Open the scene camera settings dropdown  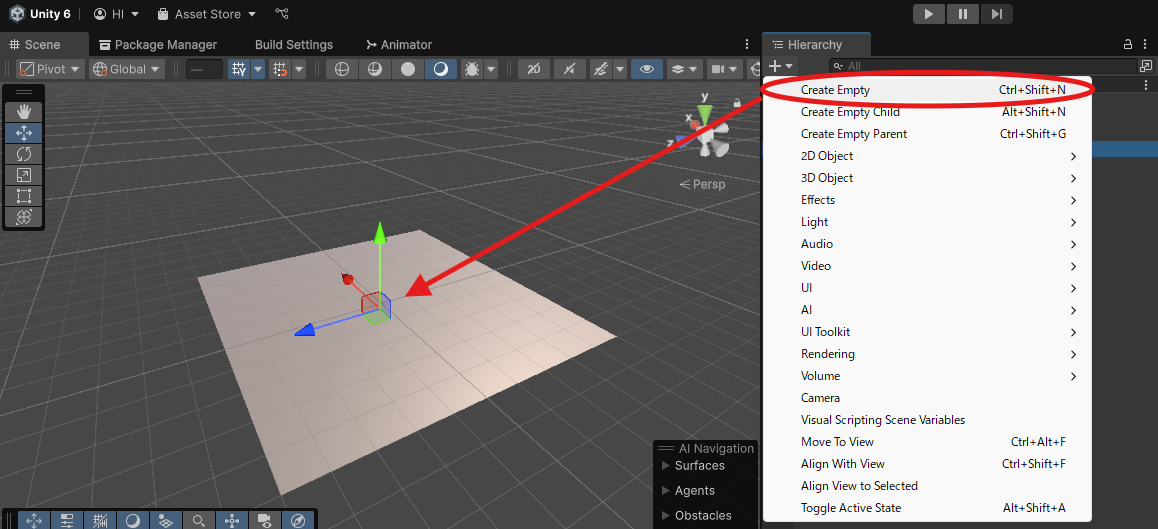coord(724,69)
